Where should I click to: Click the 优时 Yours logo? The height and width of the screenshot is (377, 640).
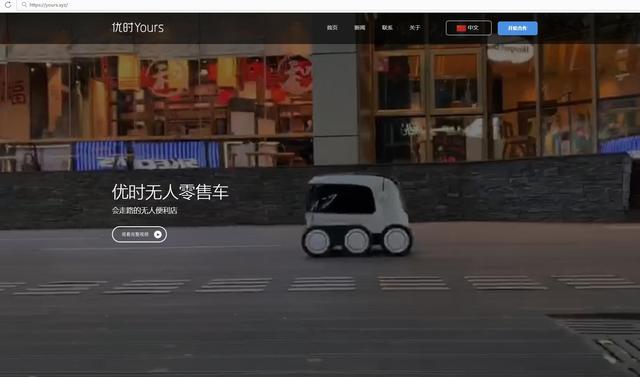point(138,27)
